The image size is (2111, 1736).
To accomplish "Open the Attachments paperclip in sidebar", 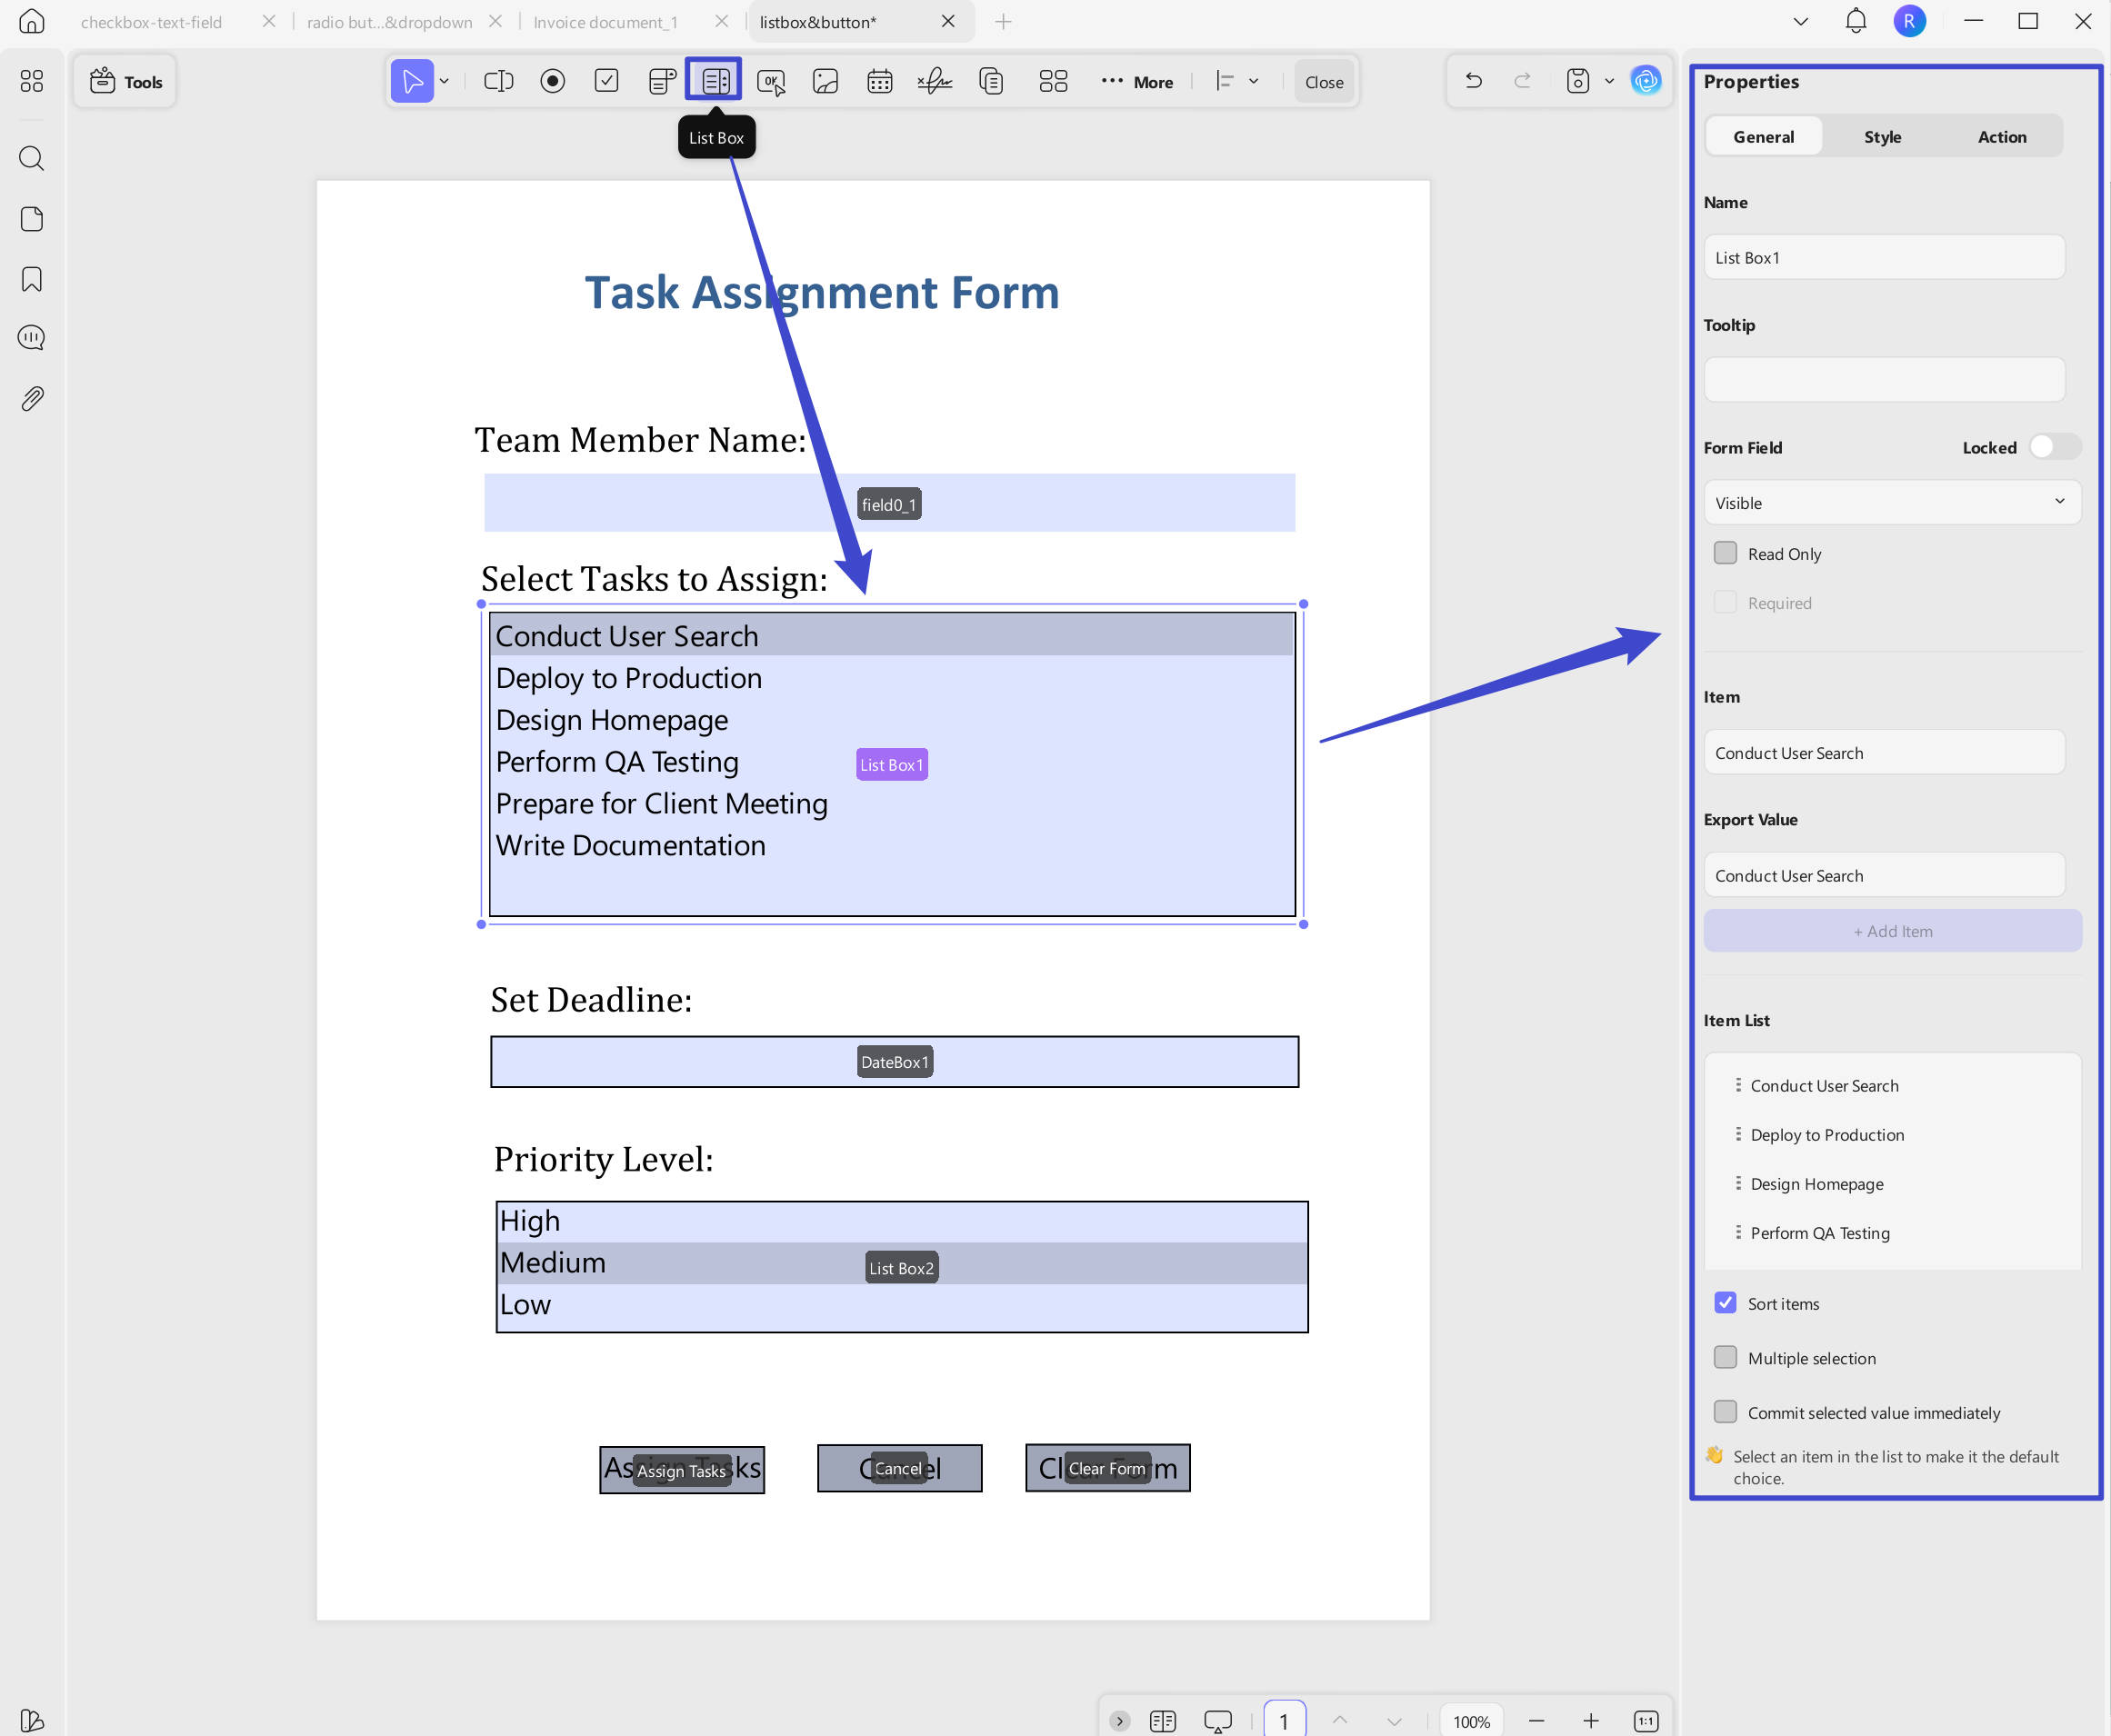I will (32, 399).
